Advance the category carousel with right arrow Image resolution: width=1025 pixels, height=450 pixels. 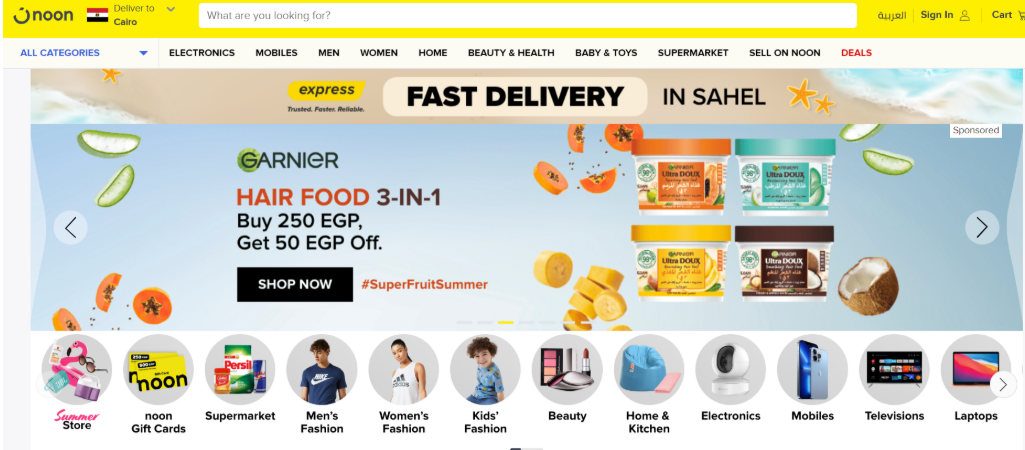tap(1003, 384)
